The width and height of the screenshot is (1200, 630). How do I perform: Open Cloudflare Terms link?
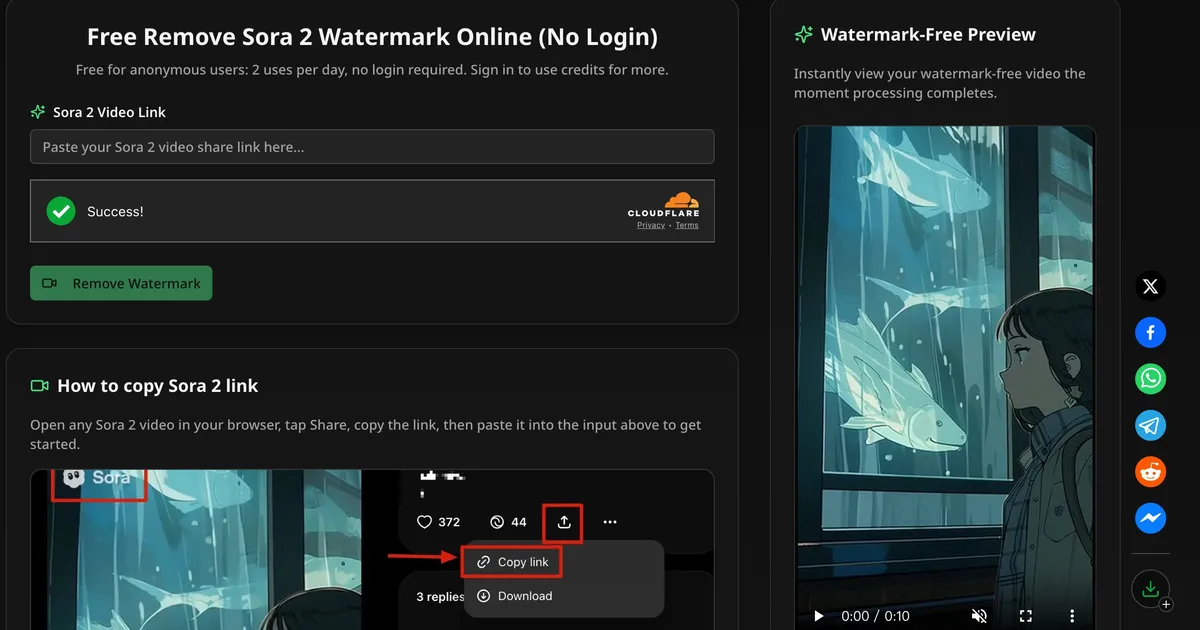pyautogui.click(x=687, y=226)
